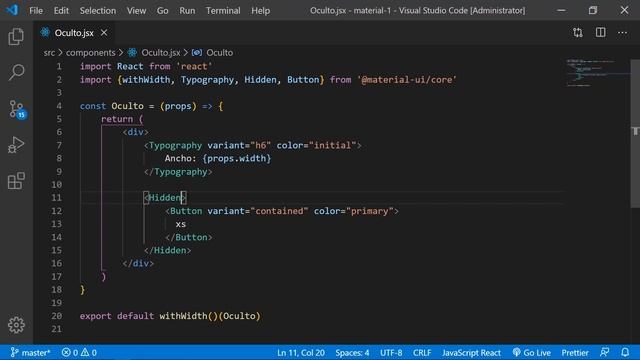Click the '@material-ui/core' string
This screenshot has width=640, height=360.
407,80
